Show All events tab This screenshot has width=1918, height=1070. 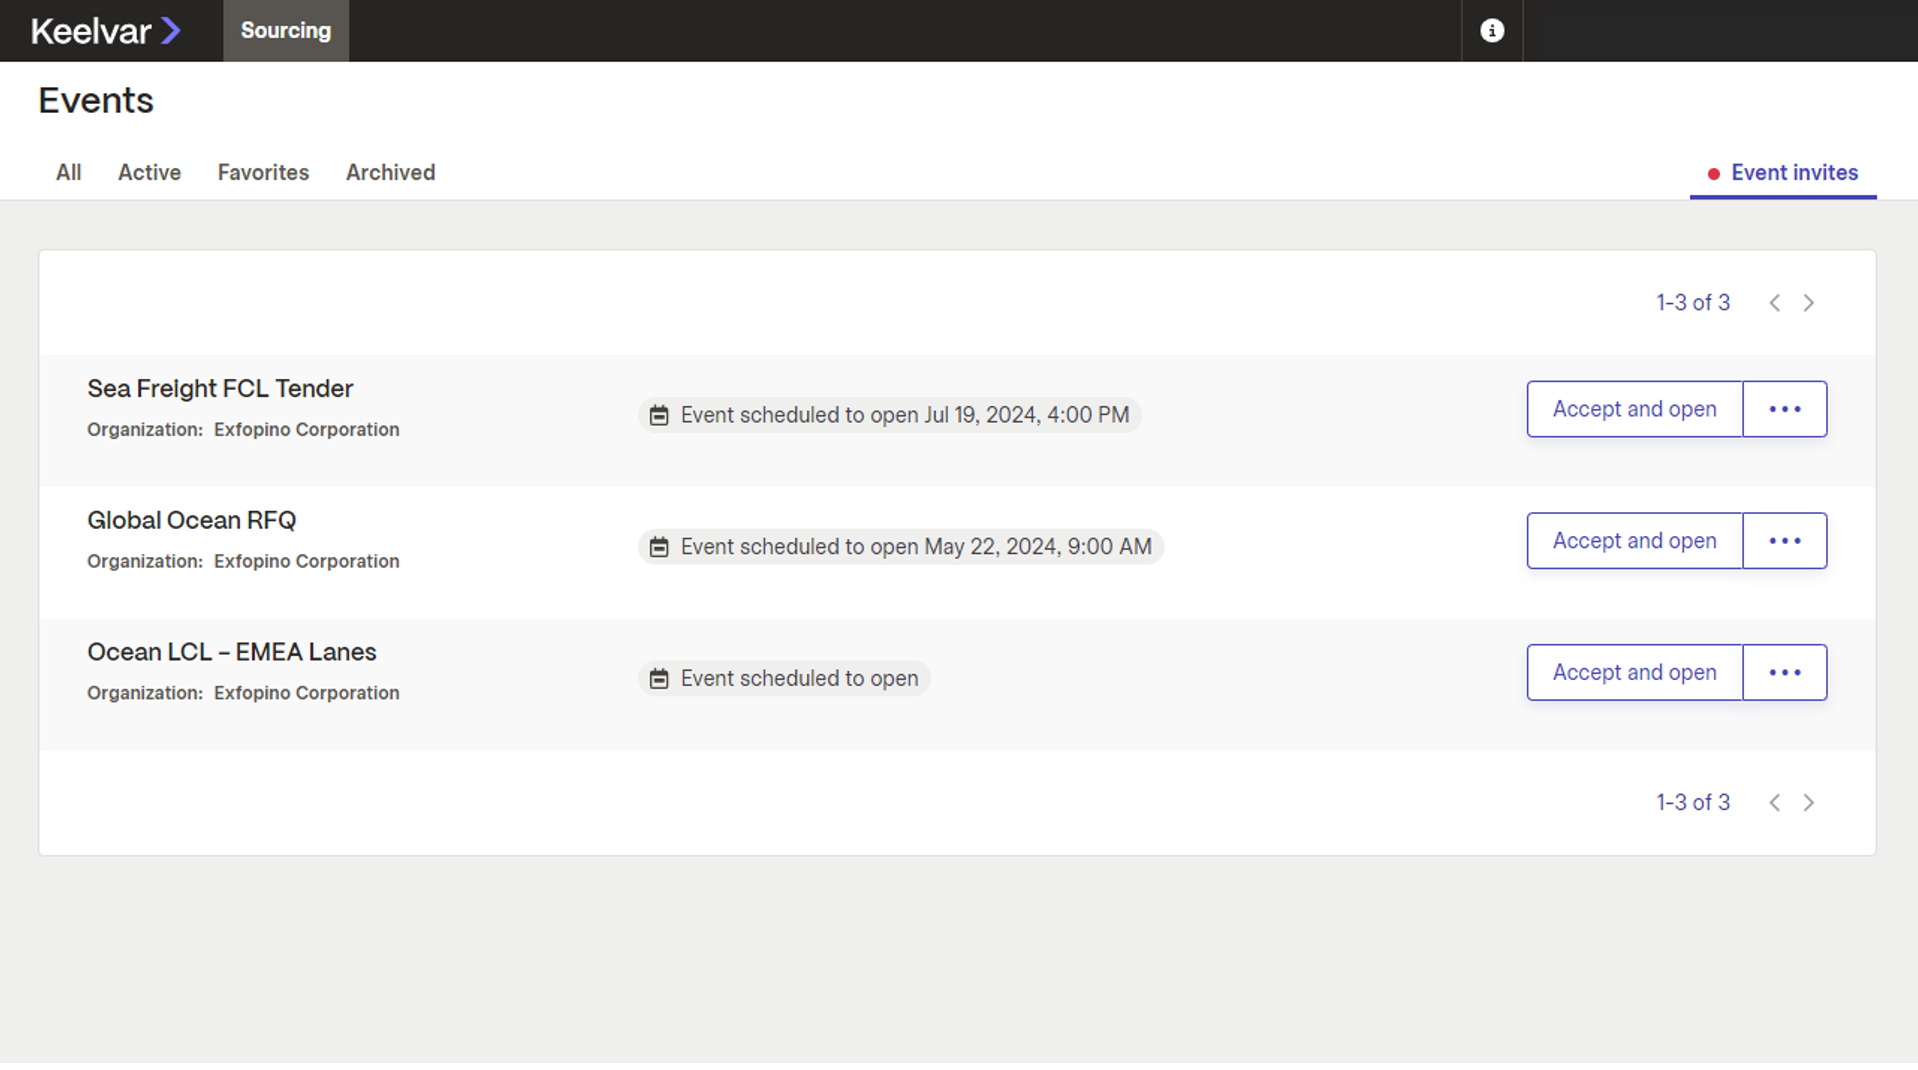click(68, 173)
